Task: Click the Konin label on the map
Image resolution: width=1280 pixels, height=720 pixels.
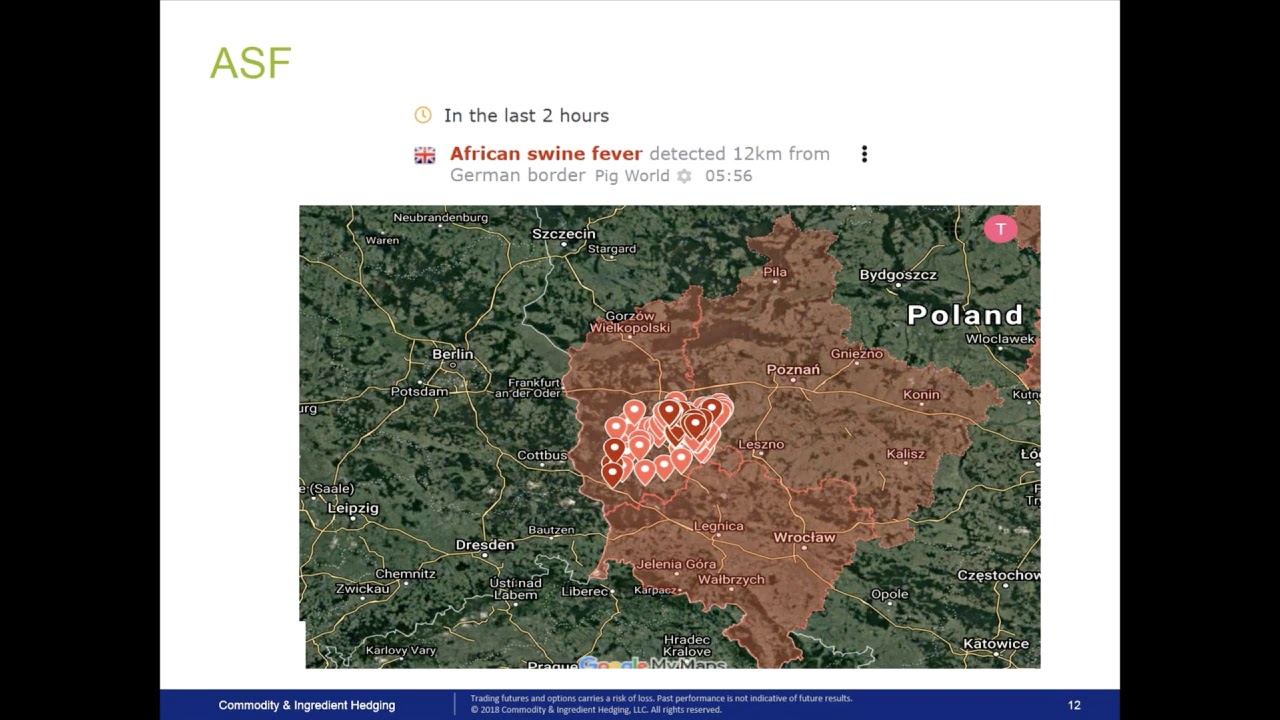Action: click(921, 395)
